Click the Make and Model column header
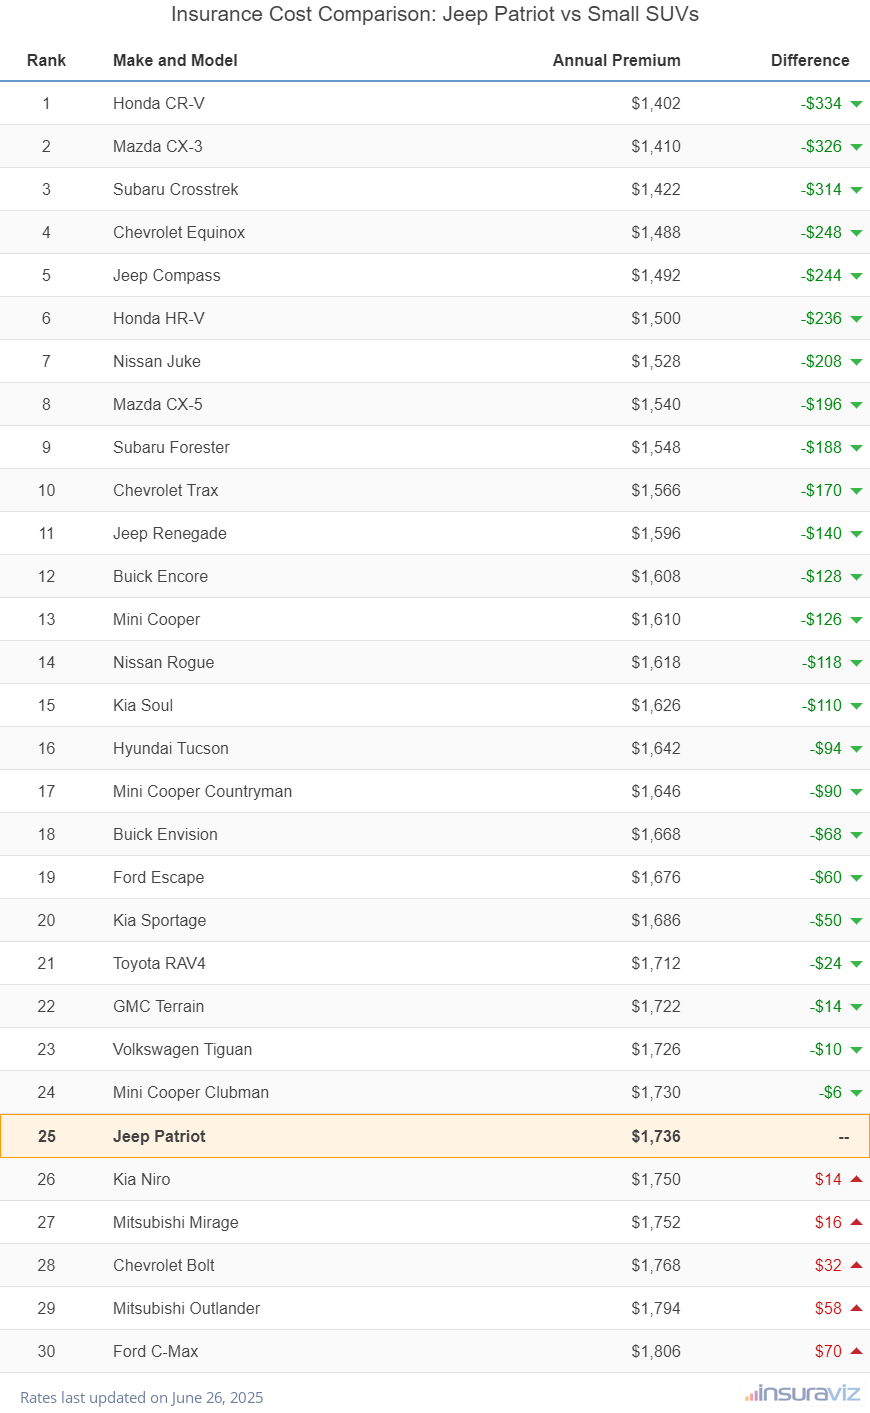 tap(175, 60)
